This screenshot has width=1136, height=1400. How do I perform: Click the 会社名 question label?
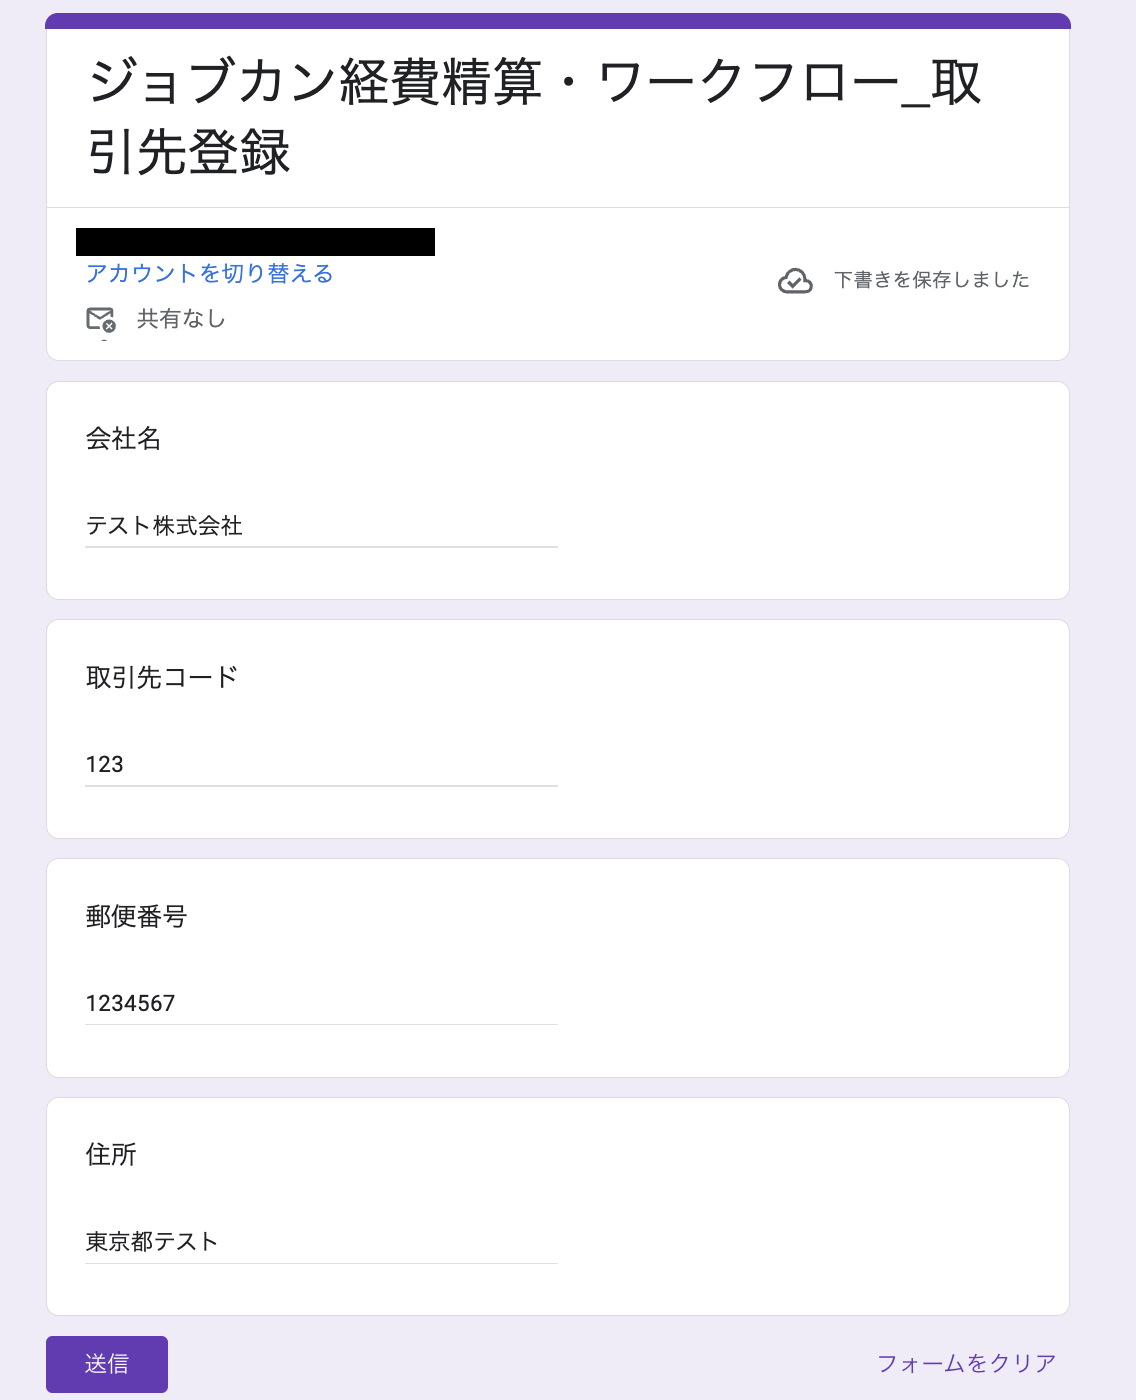coord(123,439)
